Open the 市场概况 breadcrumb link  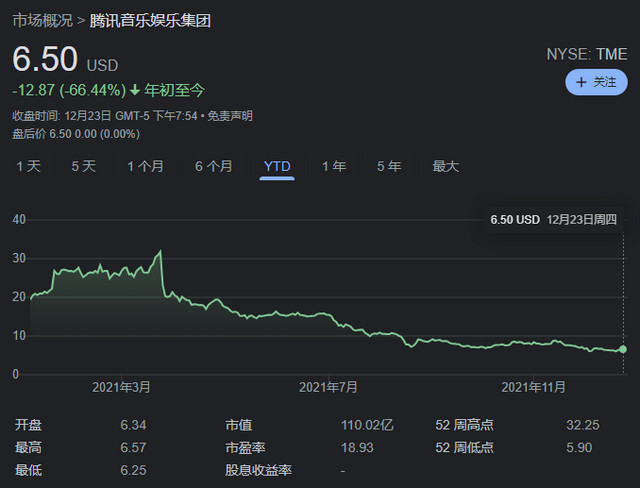click(41, 20)
